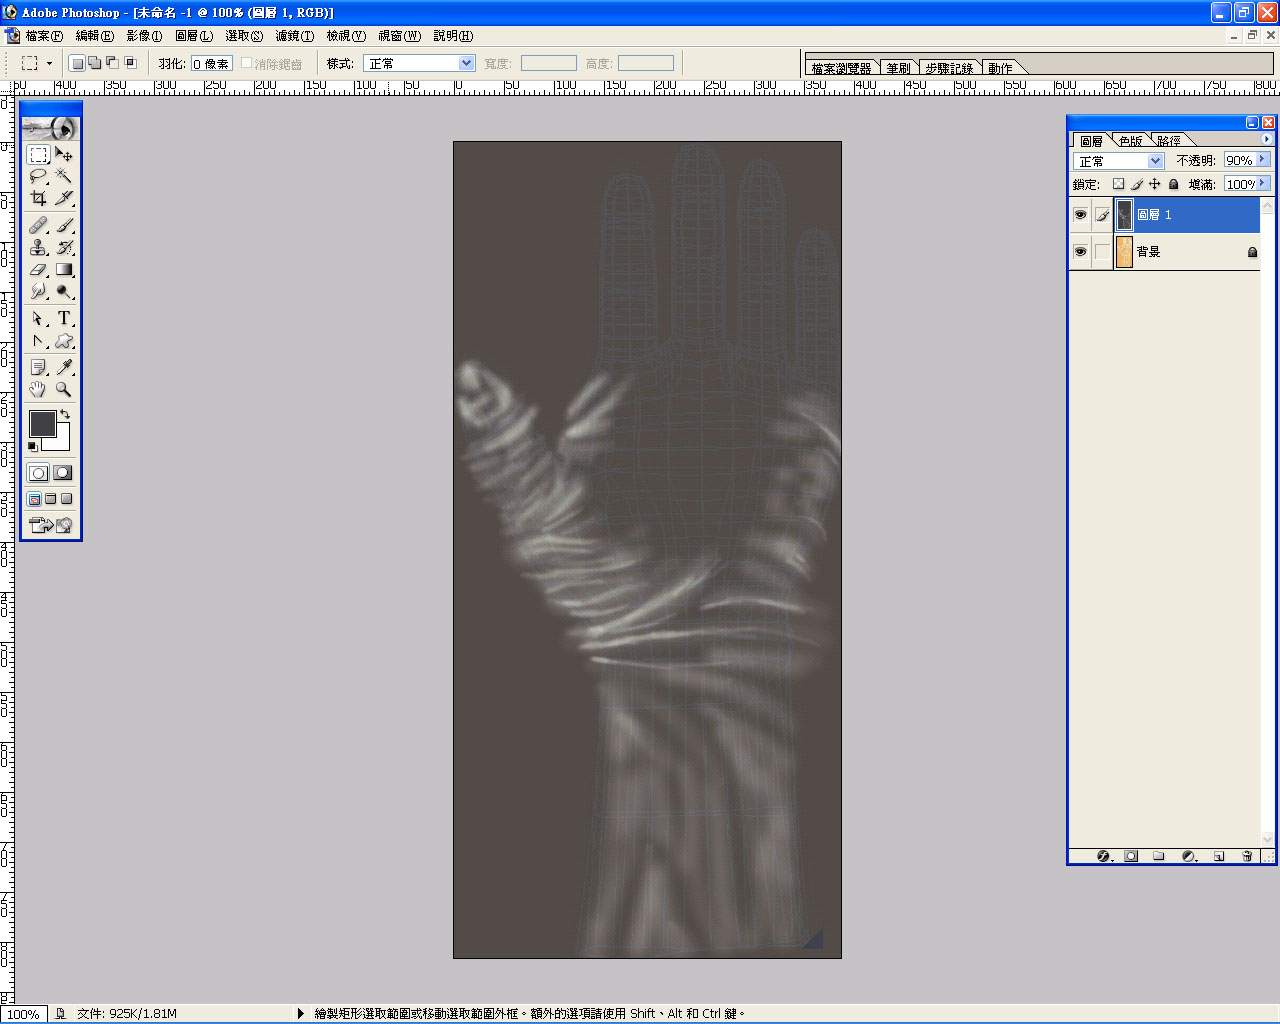Screen dimensions: 1280x1024
Task: Switch to the 色版 tab
Action: tap(1131, 141)
